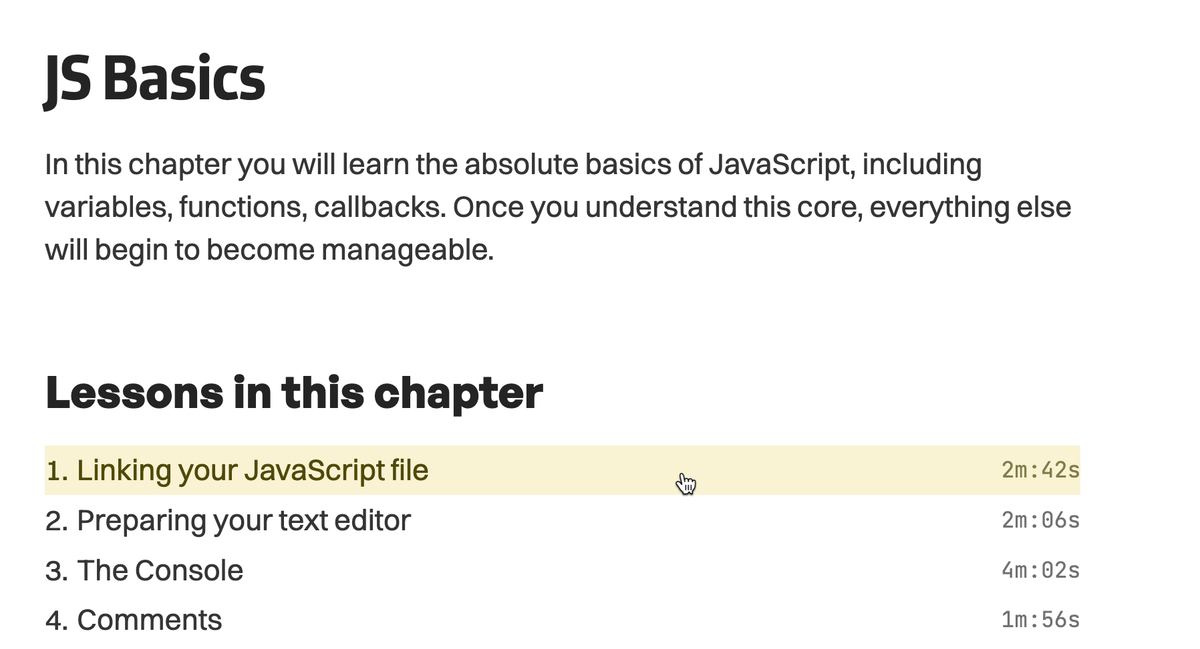Click the 1m:56s duration beside Comments
1200x649 pixels.
[x=1040, y=621]
